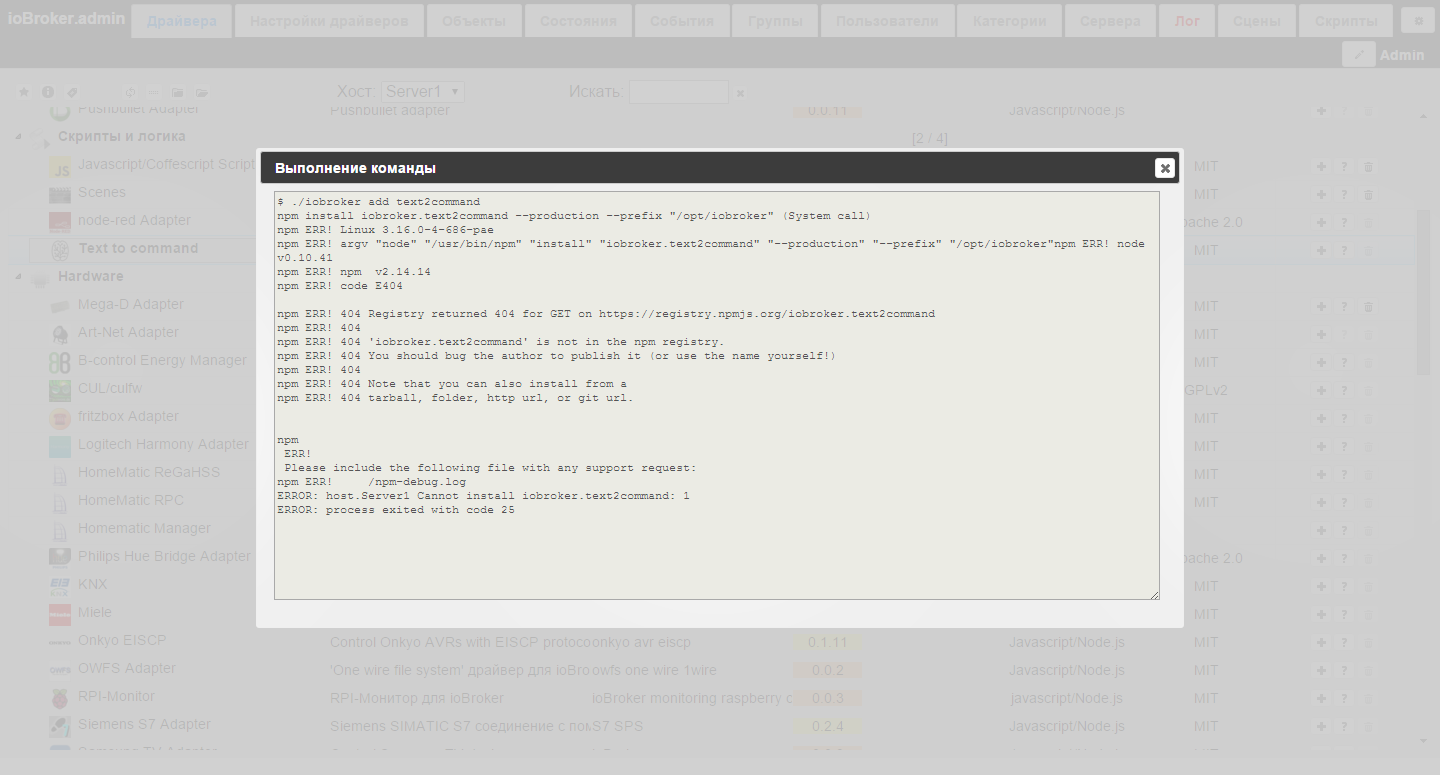Open the Пользователи tab
The height and width of the screenshot is (775, 1440).
tap(887, 20)
